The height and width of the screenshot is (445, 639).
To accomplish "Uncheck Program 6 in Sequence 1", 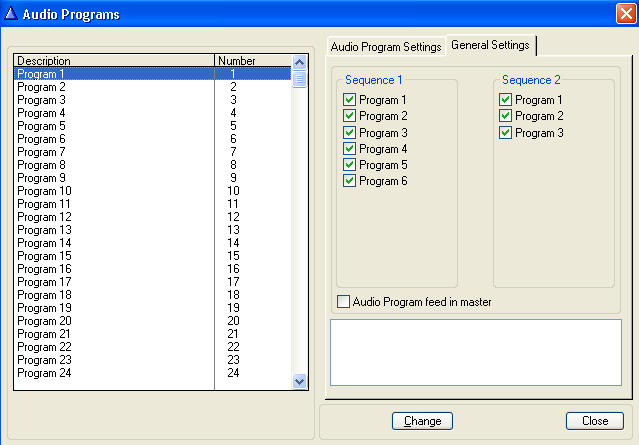I will coord(349,181).
